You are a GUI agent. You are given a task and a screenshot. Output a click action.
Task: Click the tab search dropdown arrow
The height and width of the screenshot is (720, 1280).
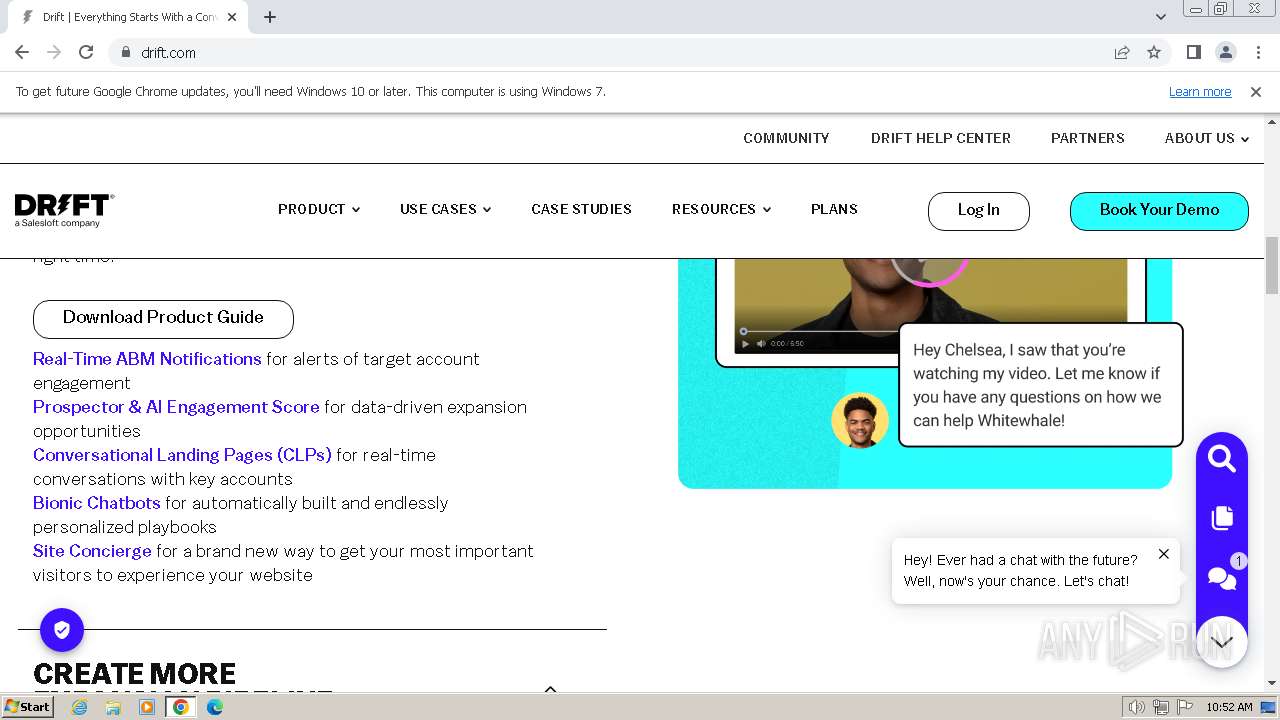[x=1161, y=17]
